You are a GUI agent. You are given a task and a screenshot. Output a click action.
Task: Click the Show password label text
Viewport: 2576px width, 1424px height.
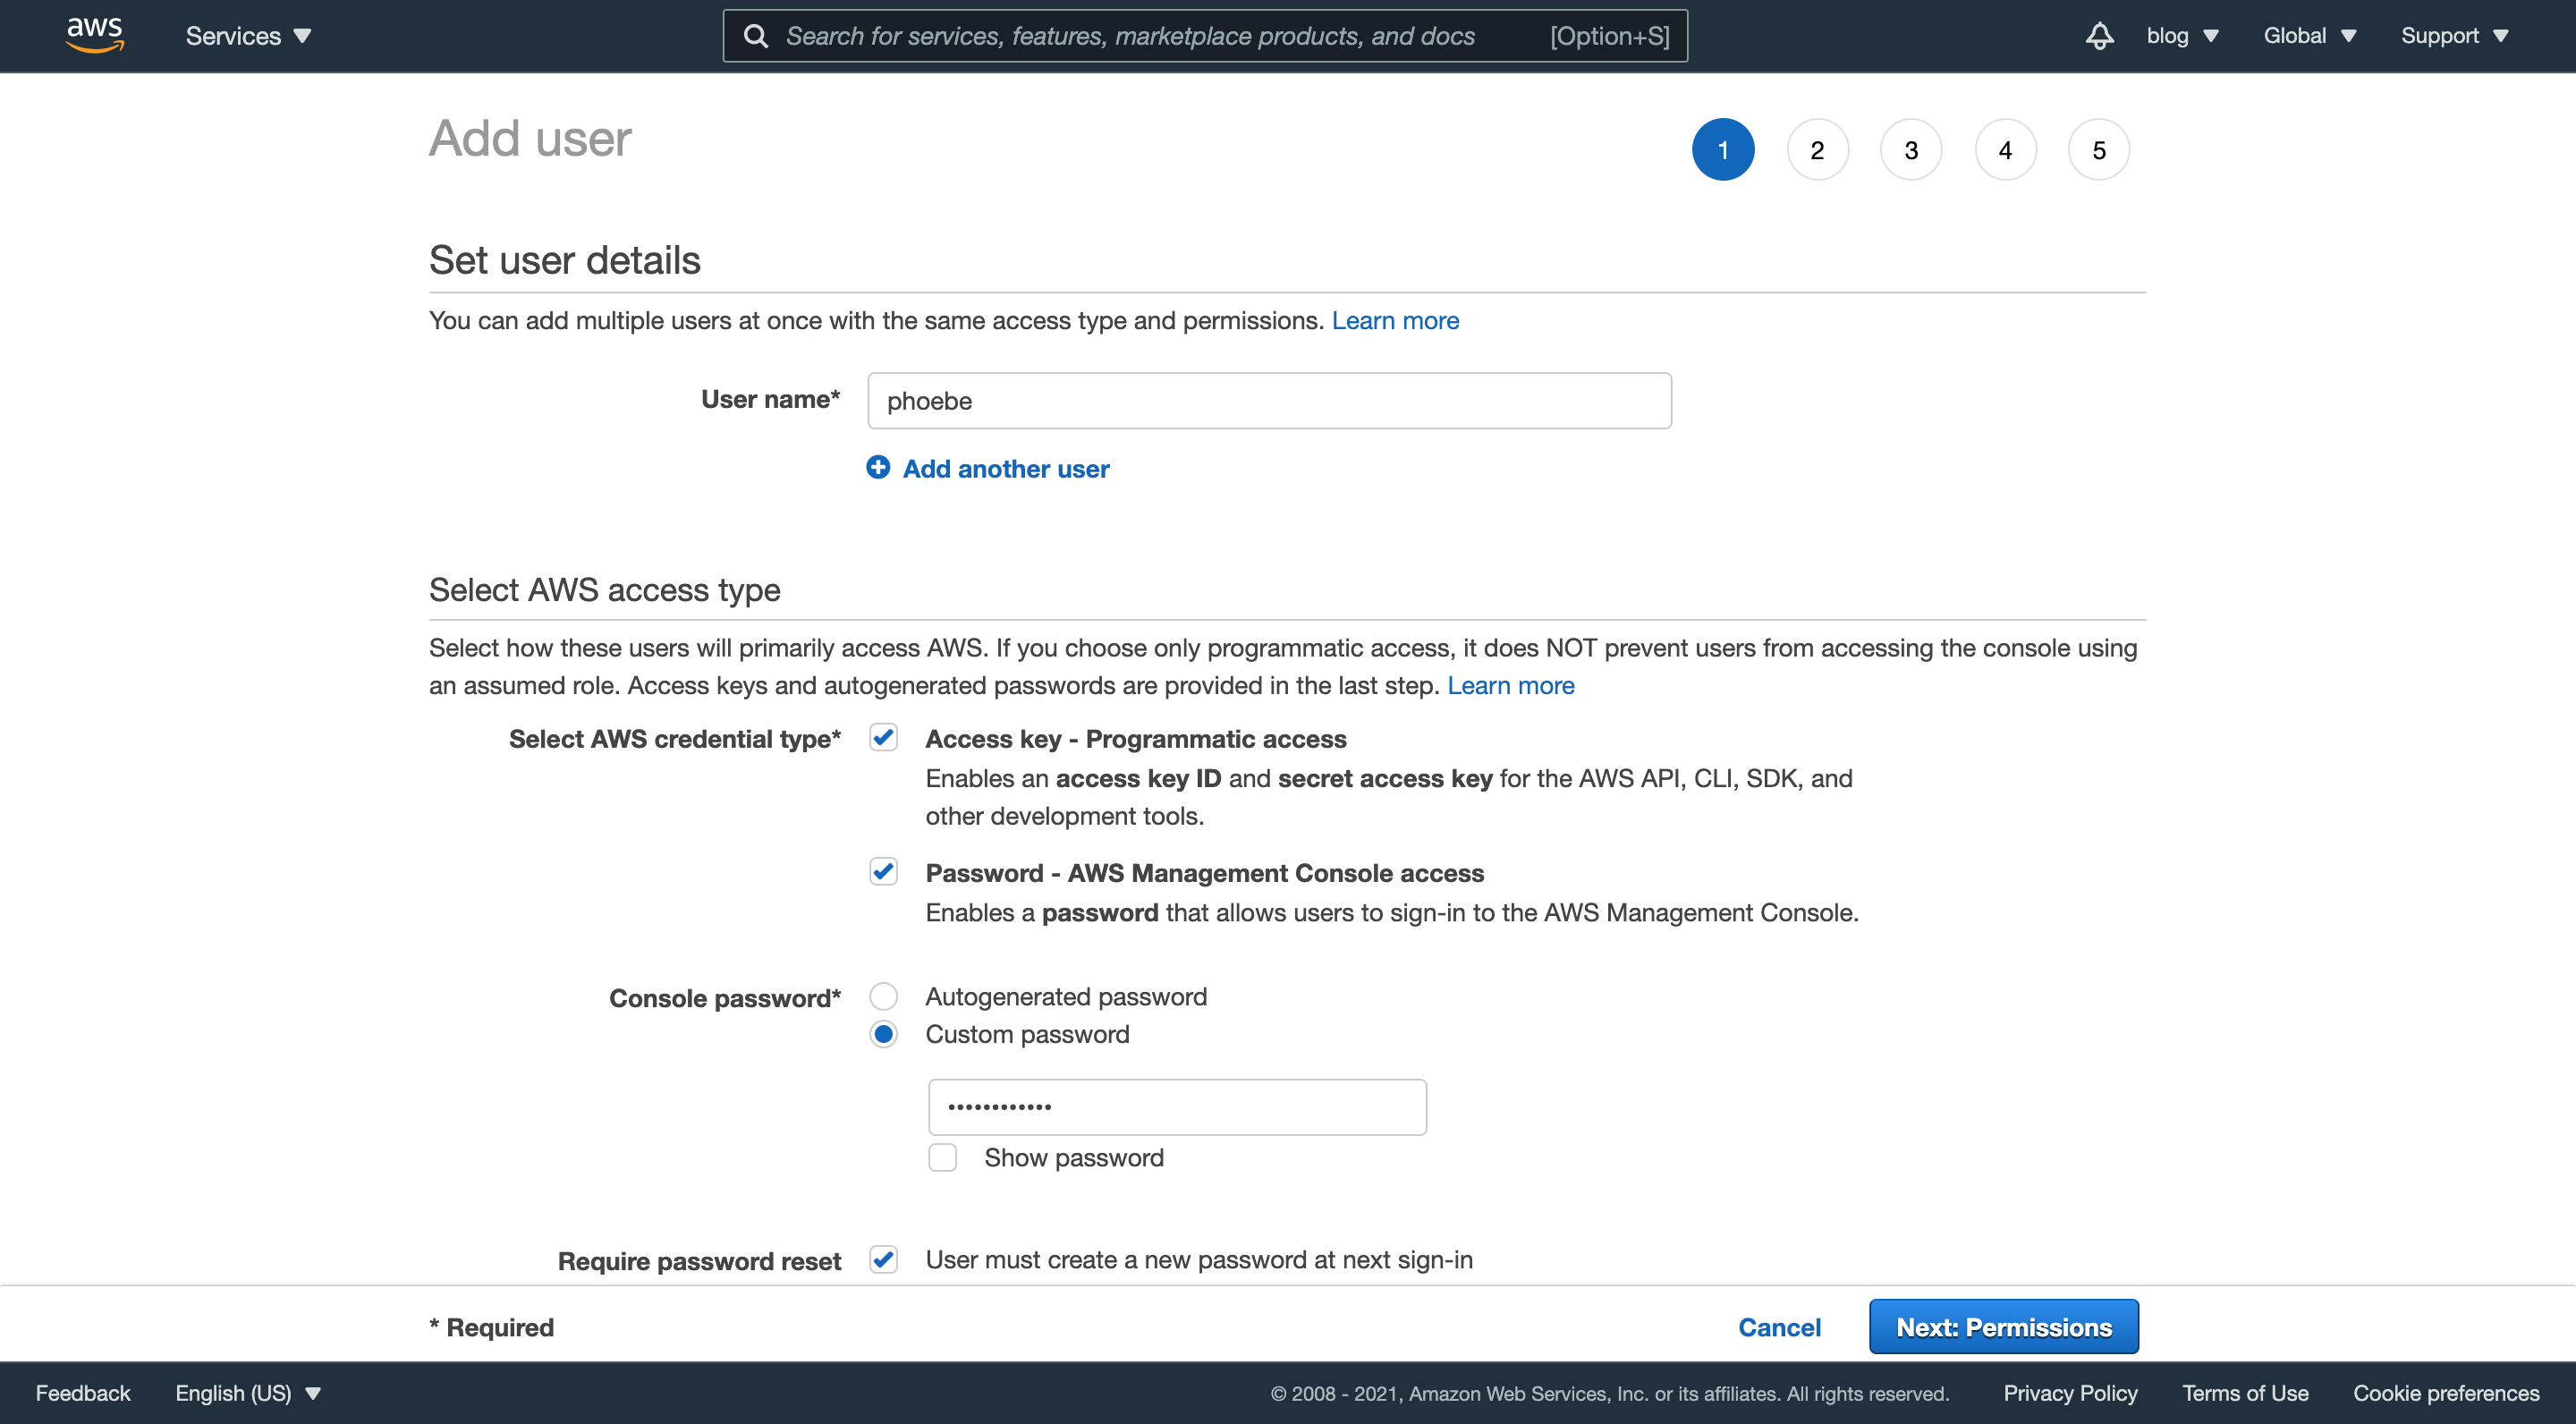[x=1074, y=1157]
